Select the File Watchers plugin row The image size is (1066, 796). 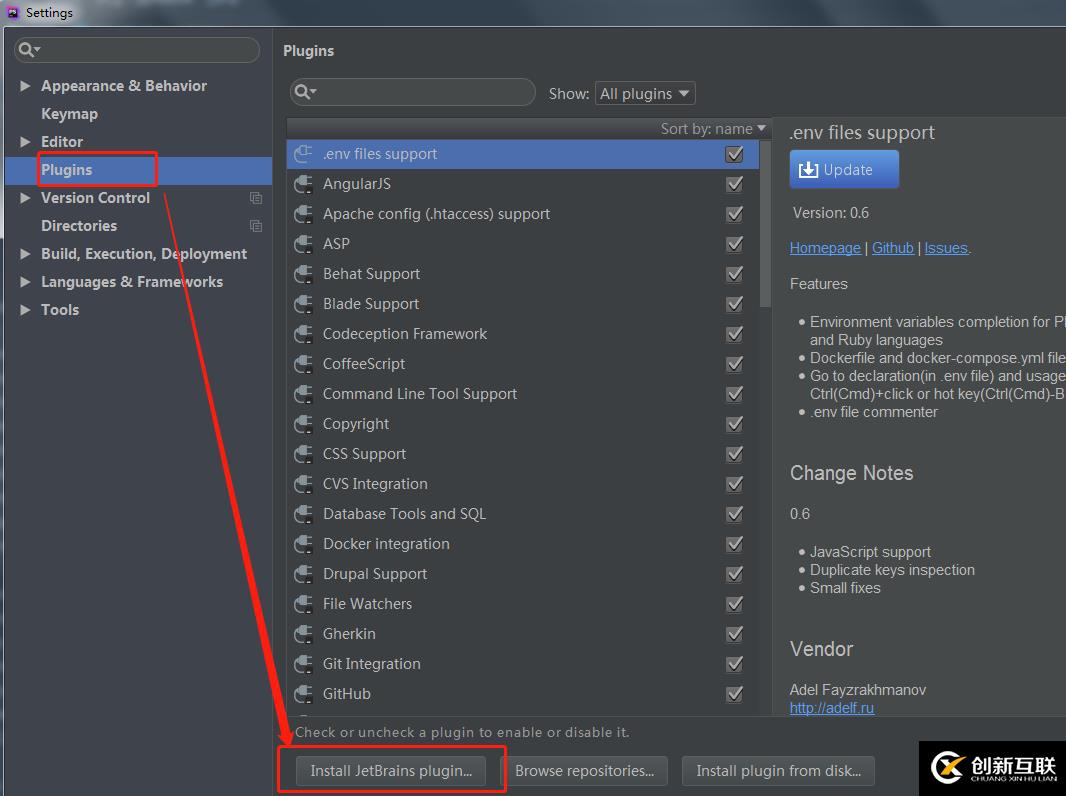pyautogui.click(x=522, y=604)
